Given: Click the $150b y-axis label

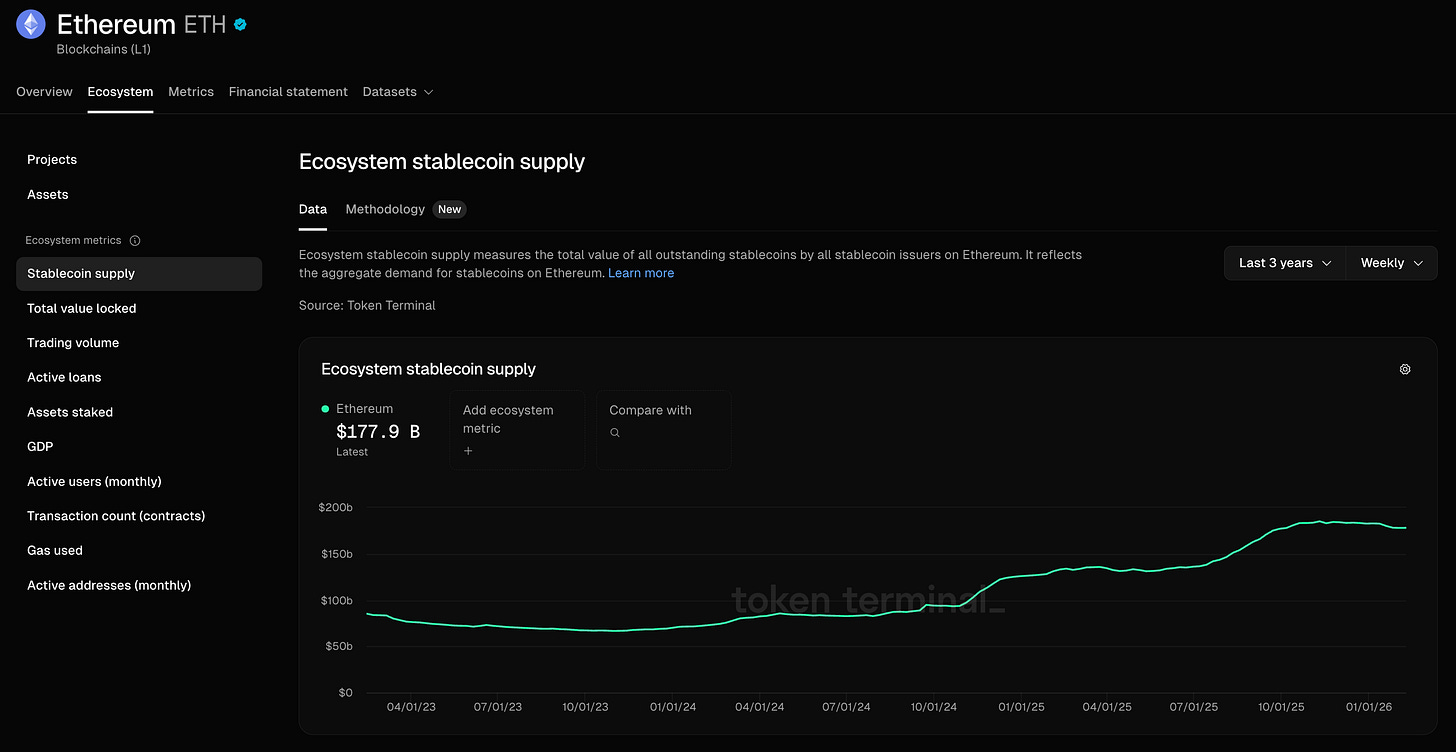Looking at the screenshot, I should (335, 554).
